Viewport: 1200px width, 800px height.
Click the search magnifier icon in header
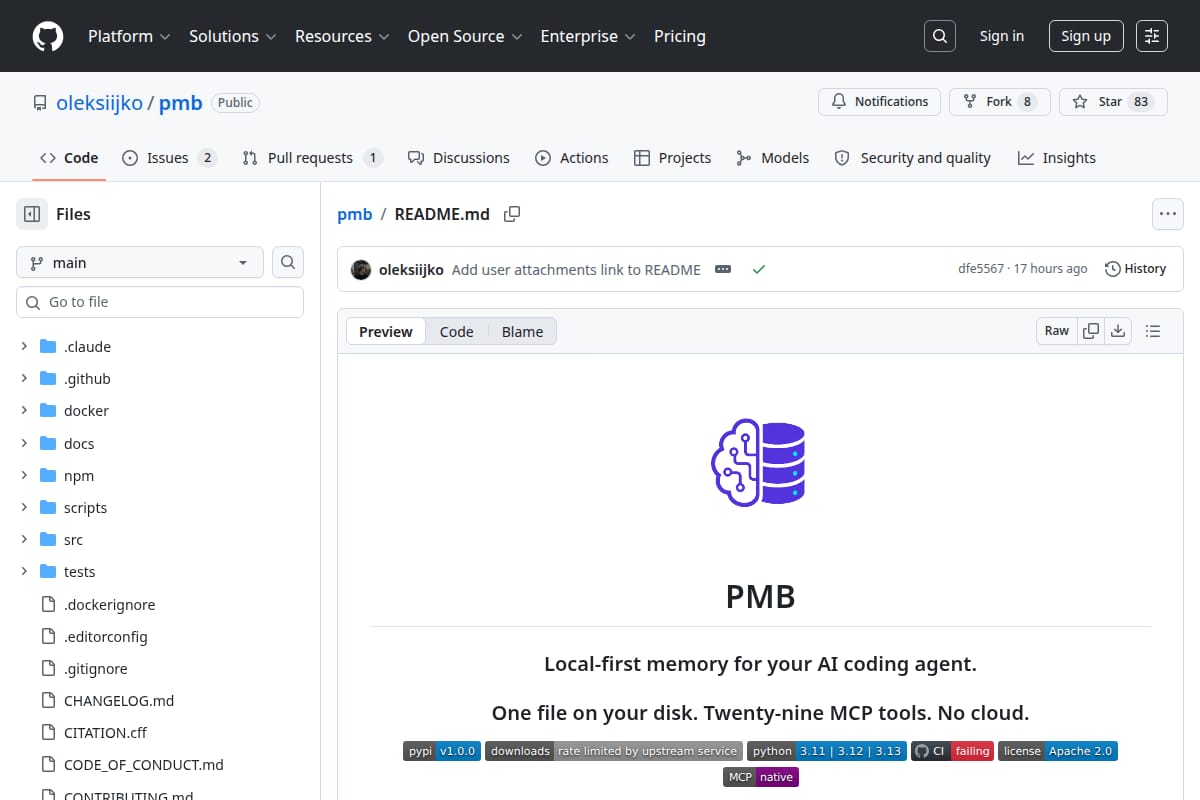tap(939, 36)
